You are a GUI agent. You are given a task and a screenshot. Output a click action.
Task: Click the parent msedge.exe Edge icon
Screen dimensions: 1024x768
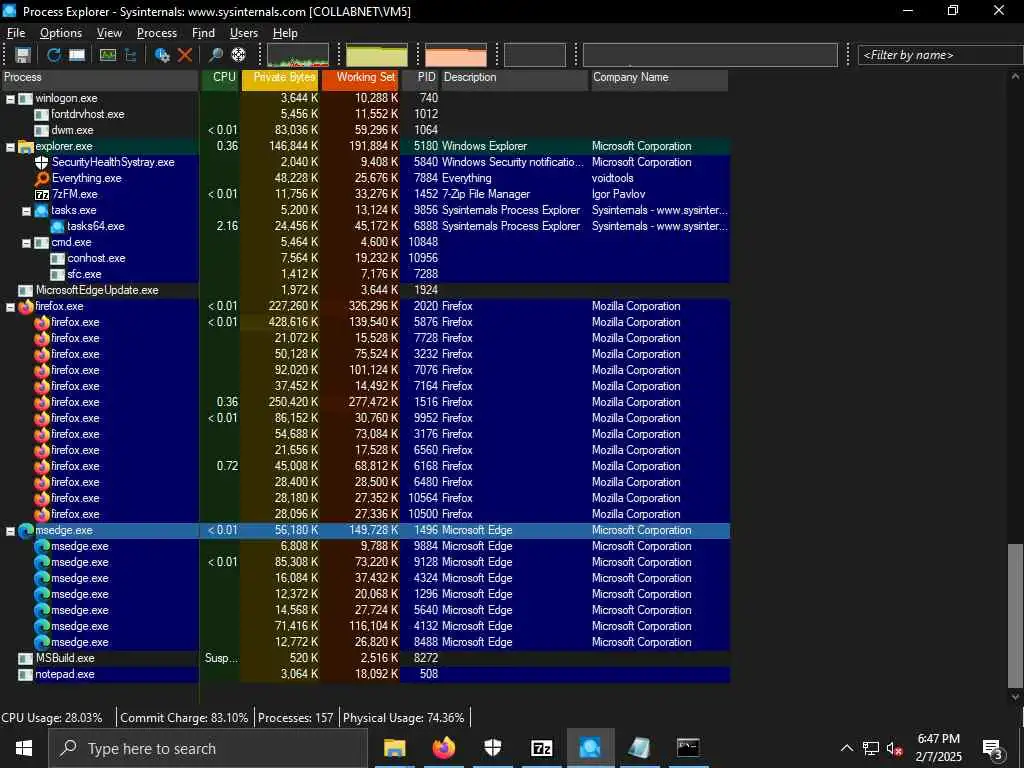[26, 530]
